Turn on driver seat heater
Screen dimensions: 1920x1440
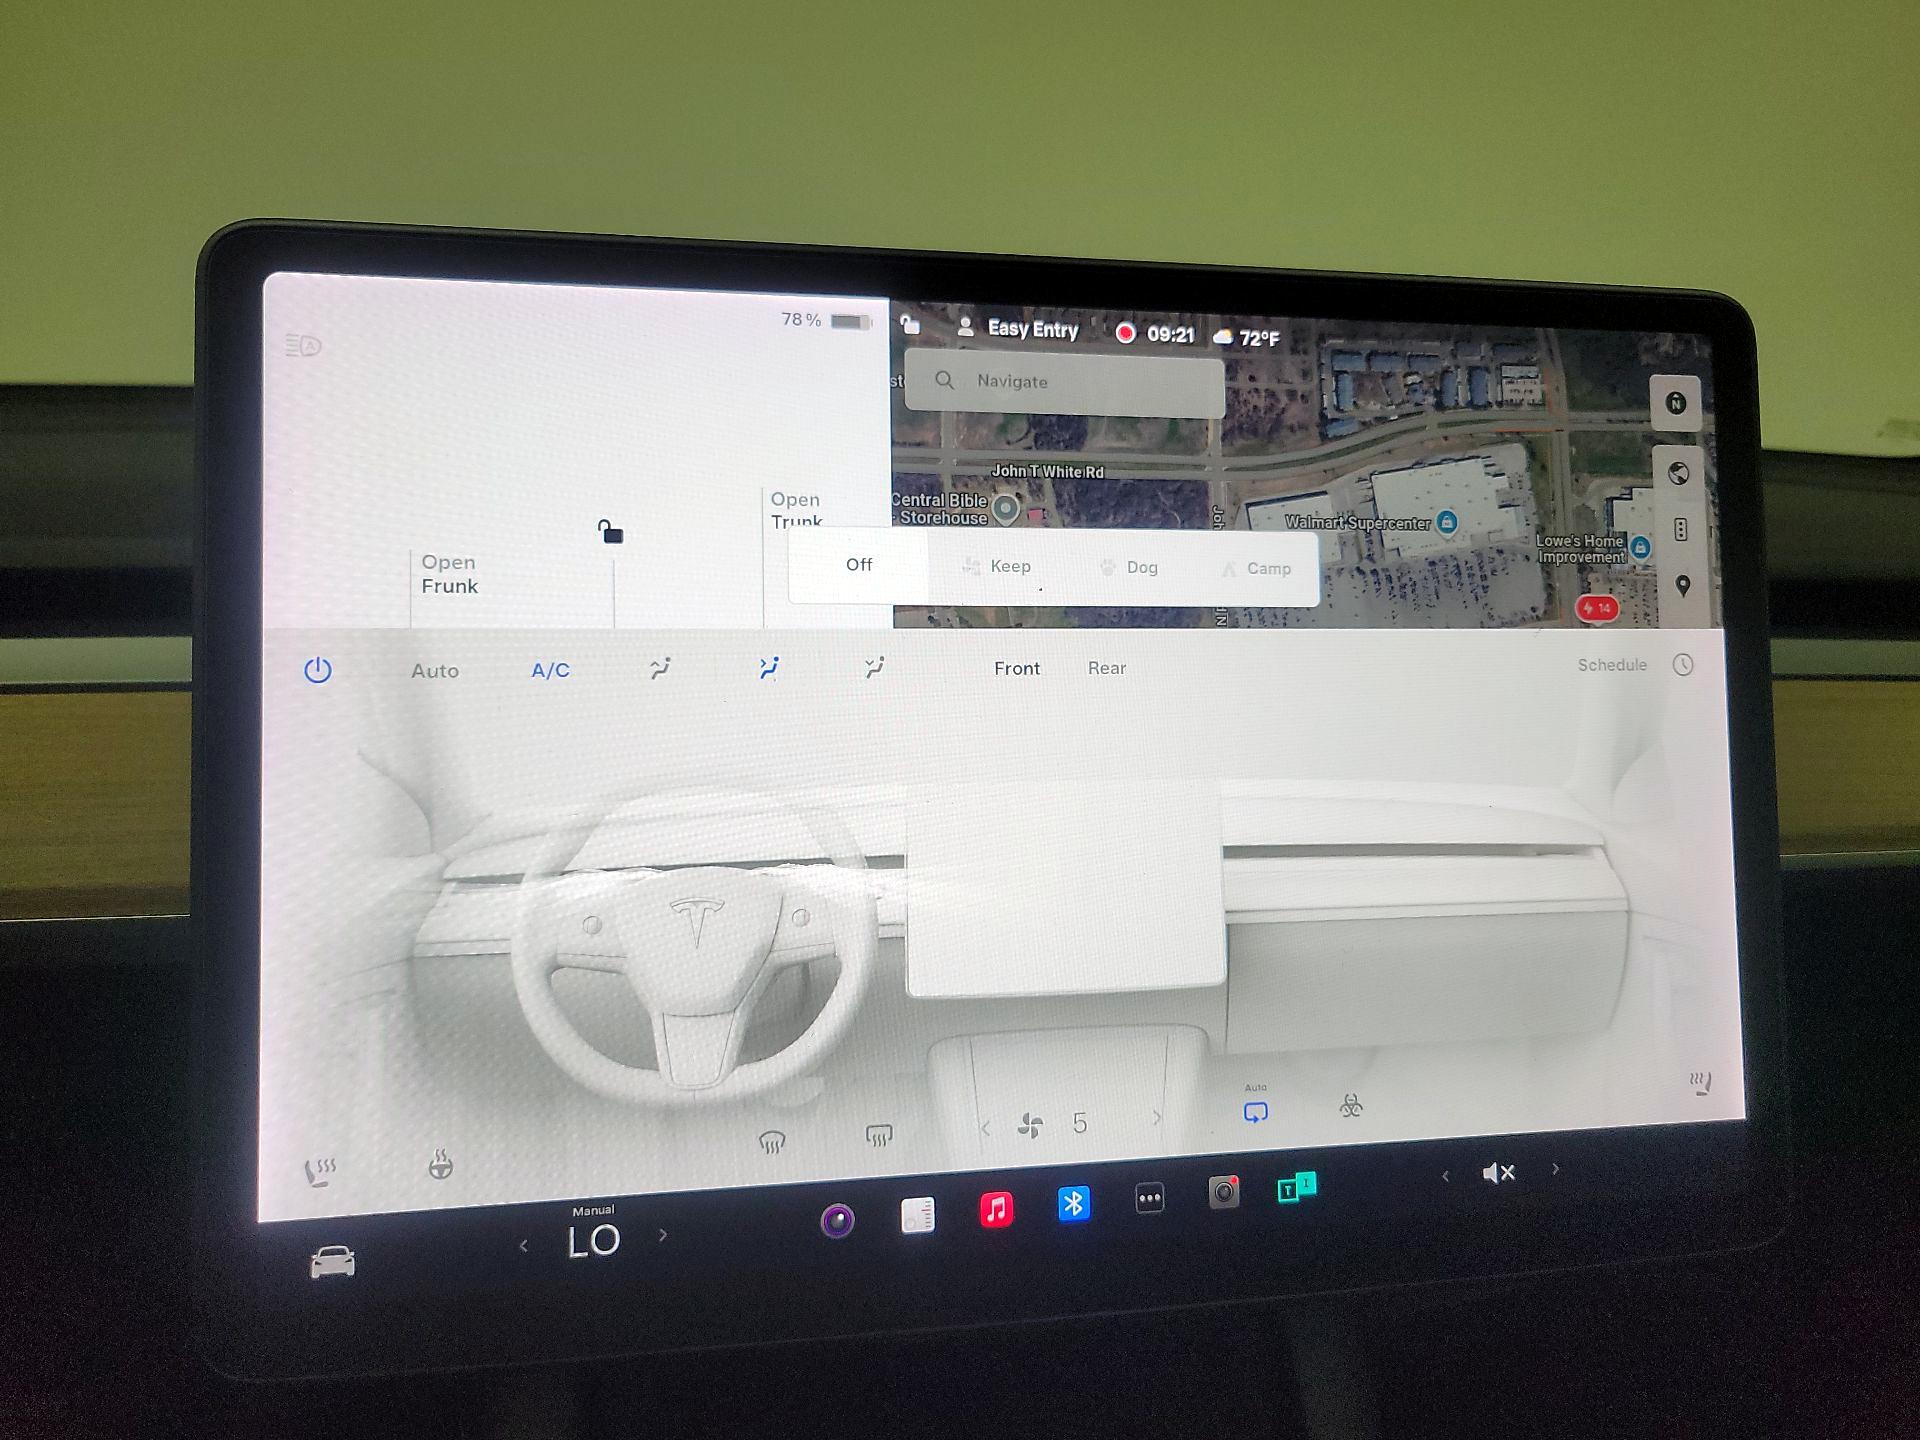[x=320, y=1171]
